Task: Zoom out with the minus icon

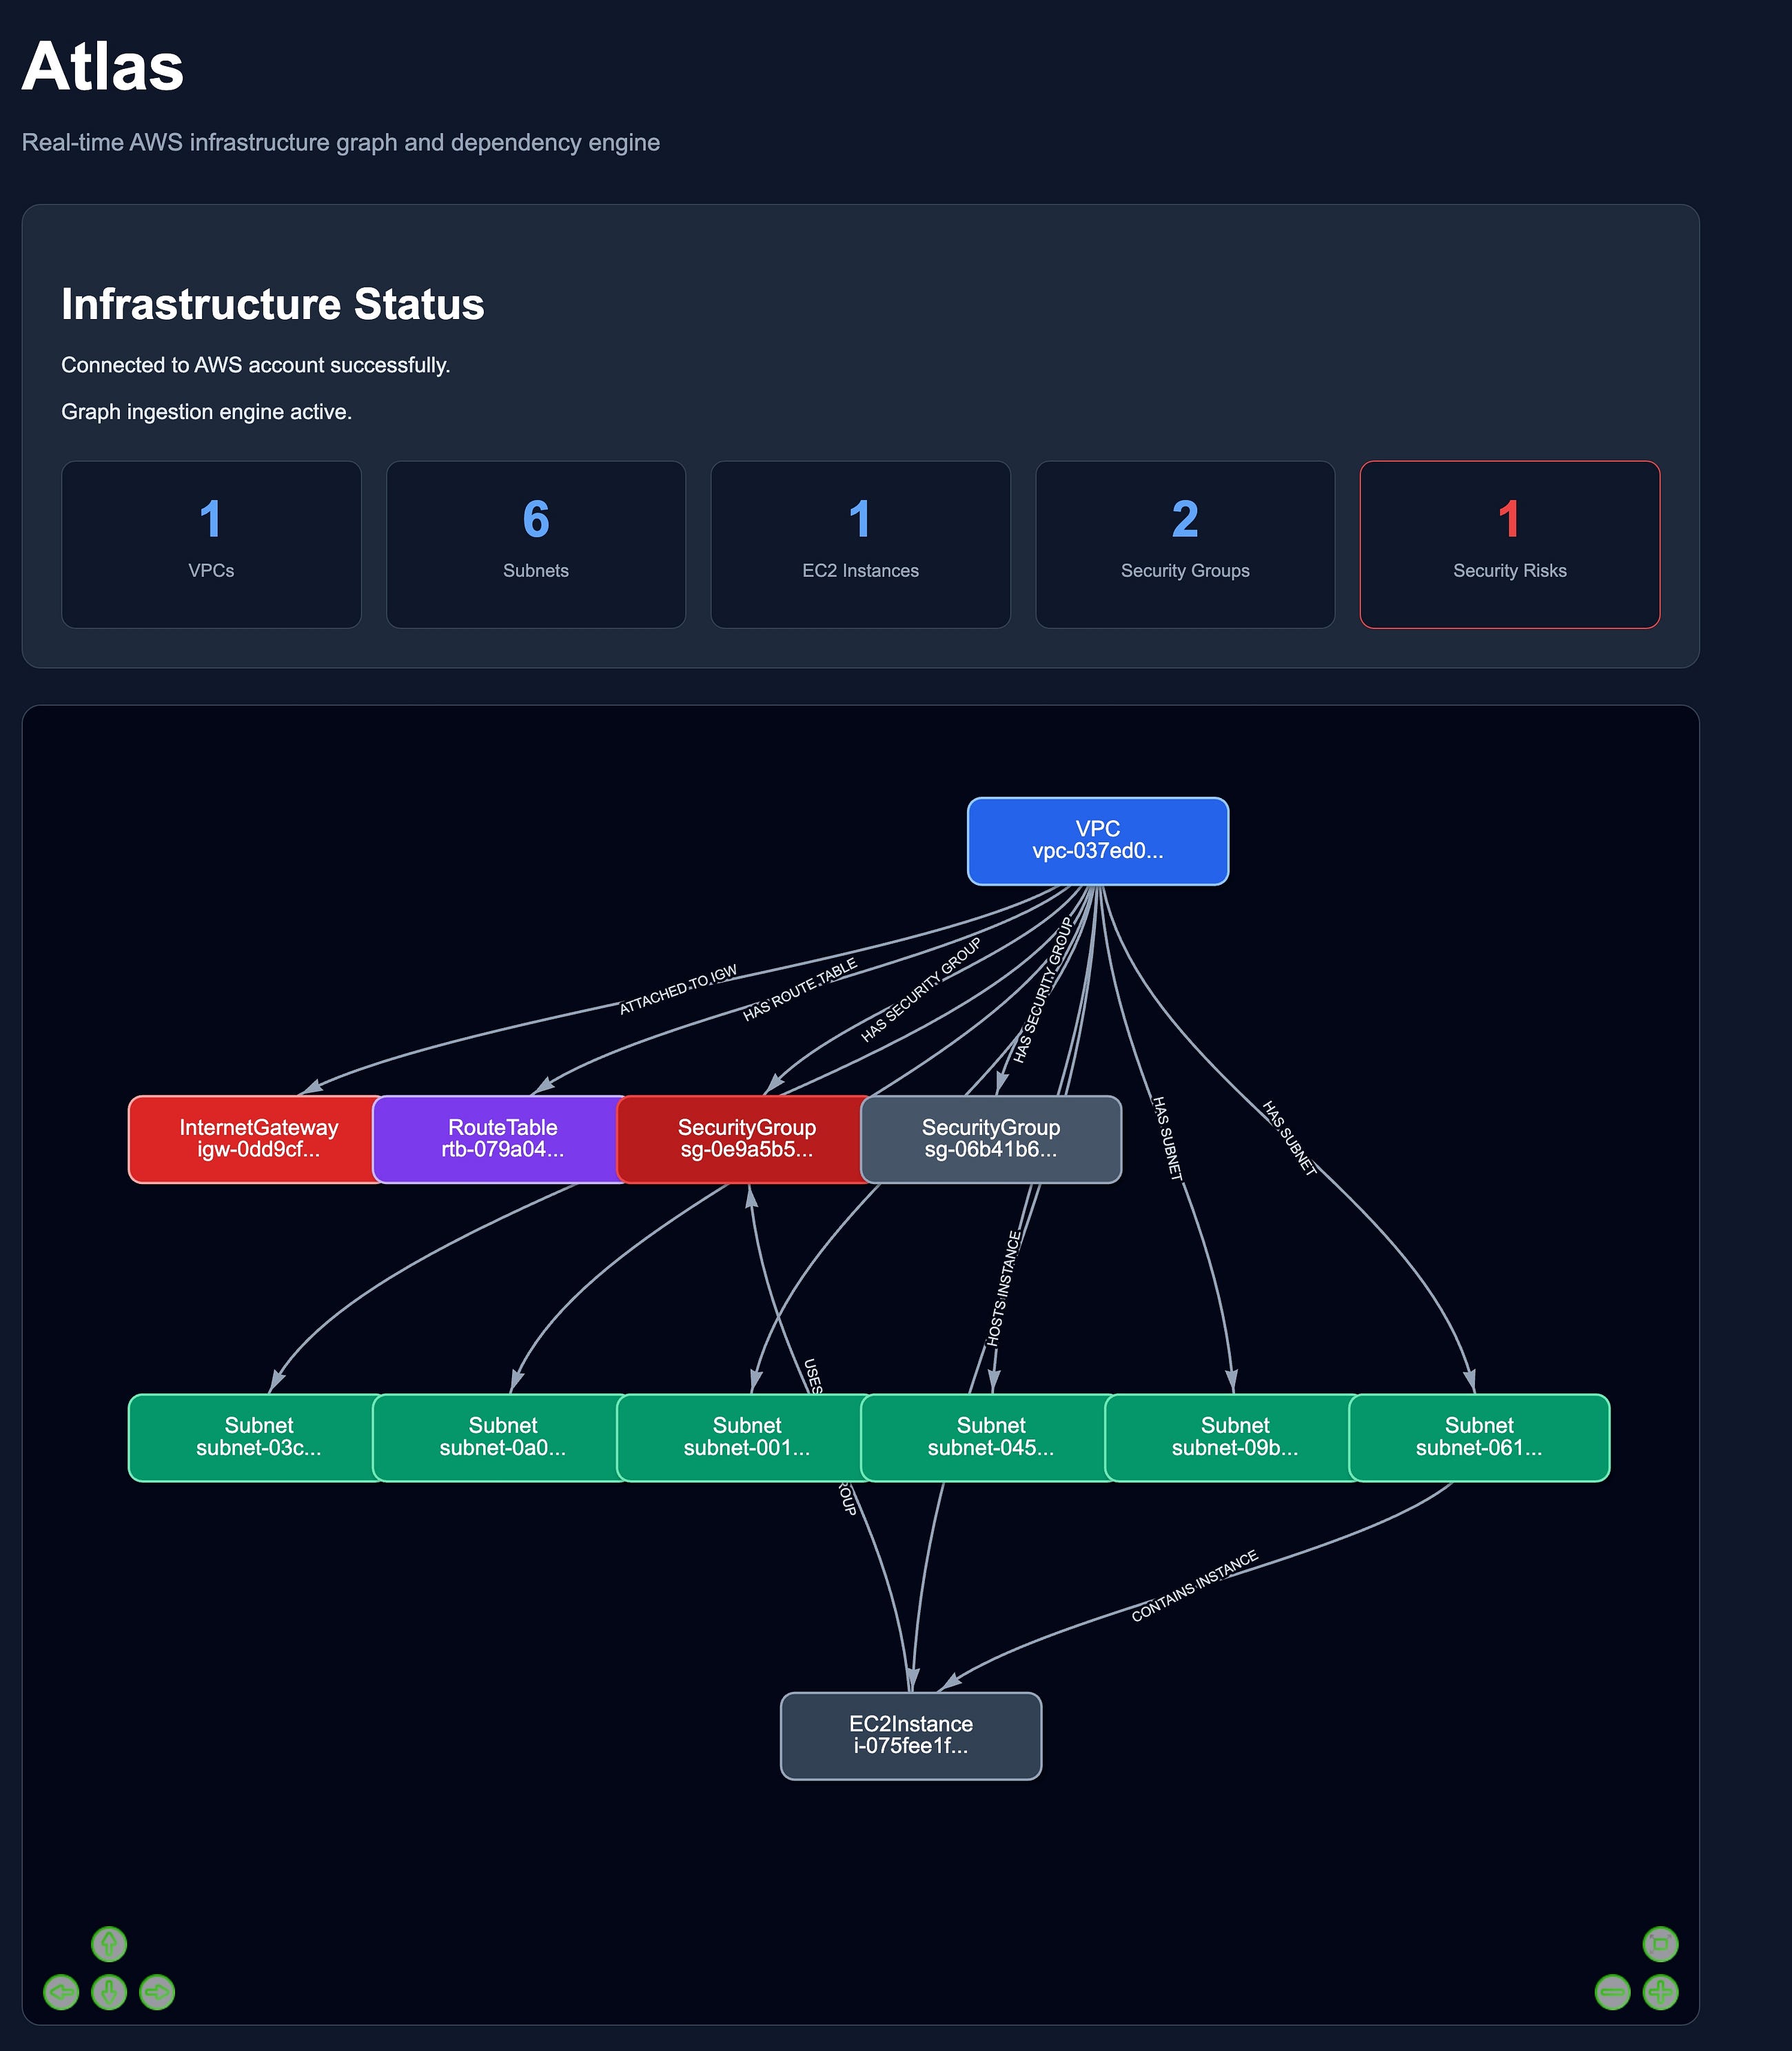Action: pos(1612,1992)
